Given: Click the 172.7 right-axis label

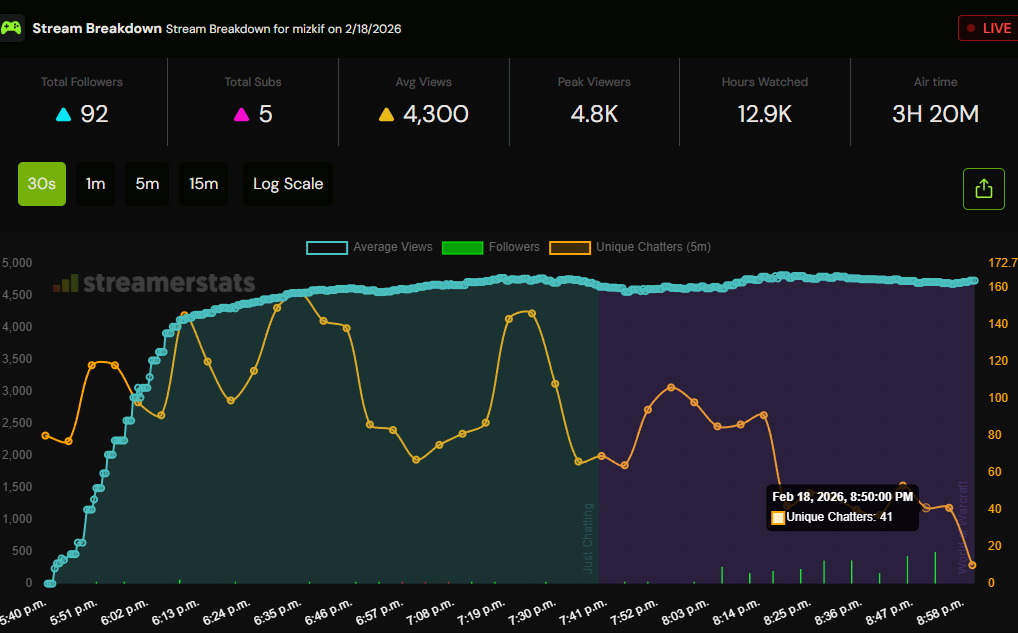Looking at the screenshot, I should (1002, 263).
